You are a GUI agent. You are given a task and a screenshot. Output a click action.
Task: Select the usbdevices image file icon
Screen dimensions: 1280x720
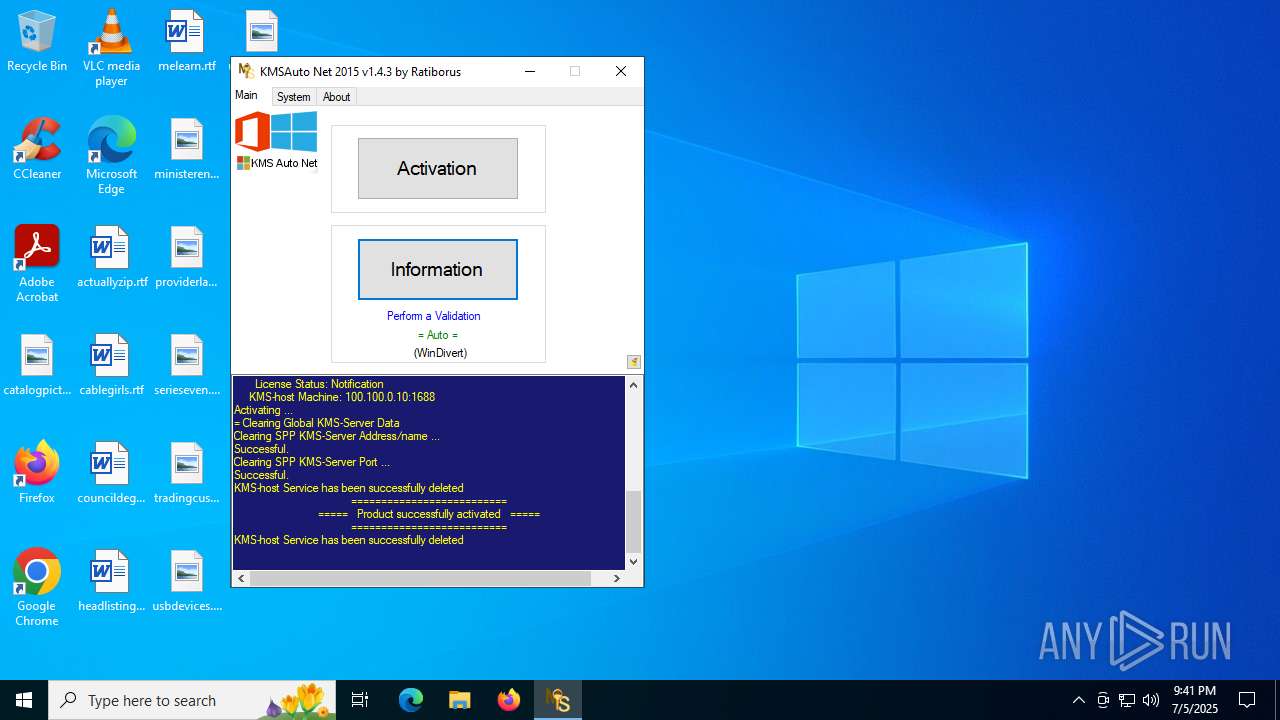[x=186, y=582]
